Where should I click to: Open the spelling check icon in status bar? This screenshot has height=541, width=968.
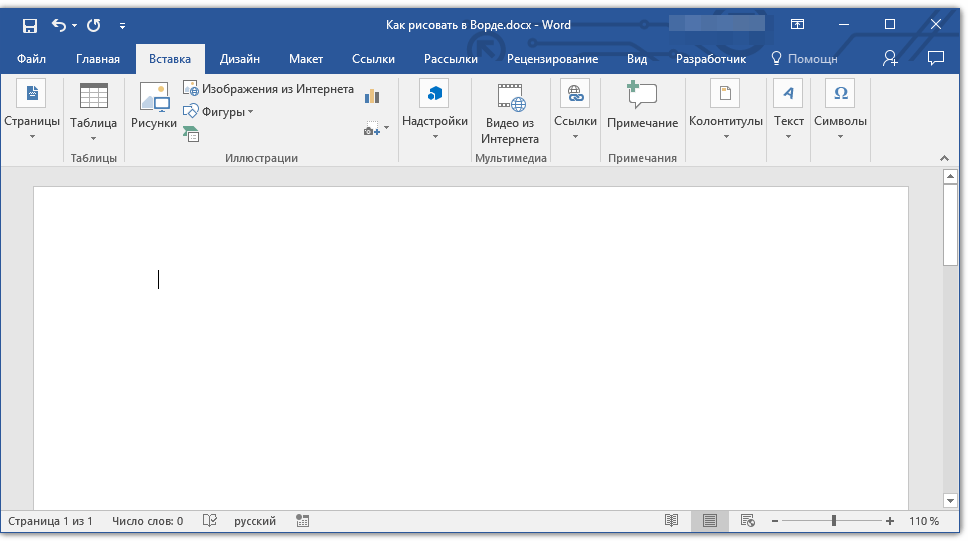click(210, 521)
